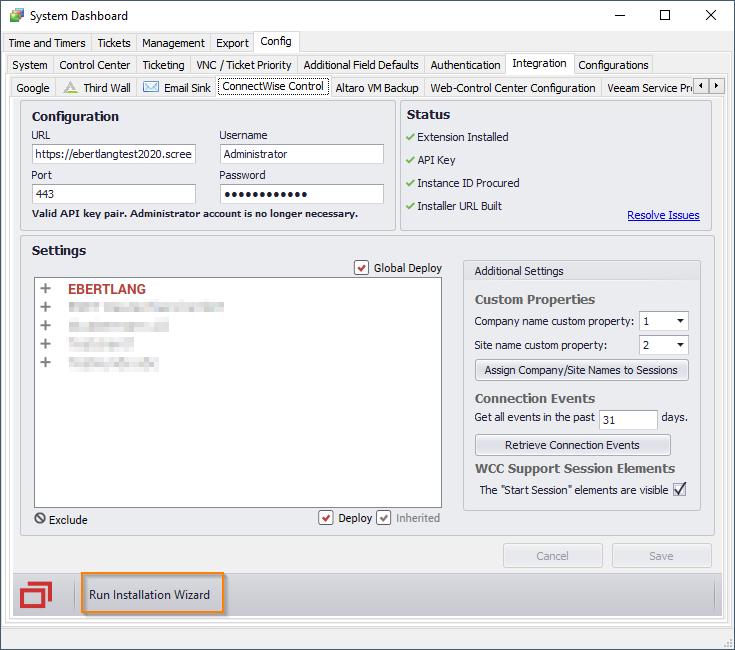
Task: Uncheck "Start Session" elements visible checkbox
Action: 680,489
